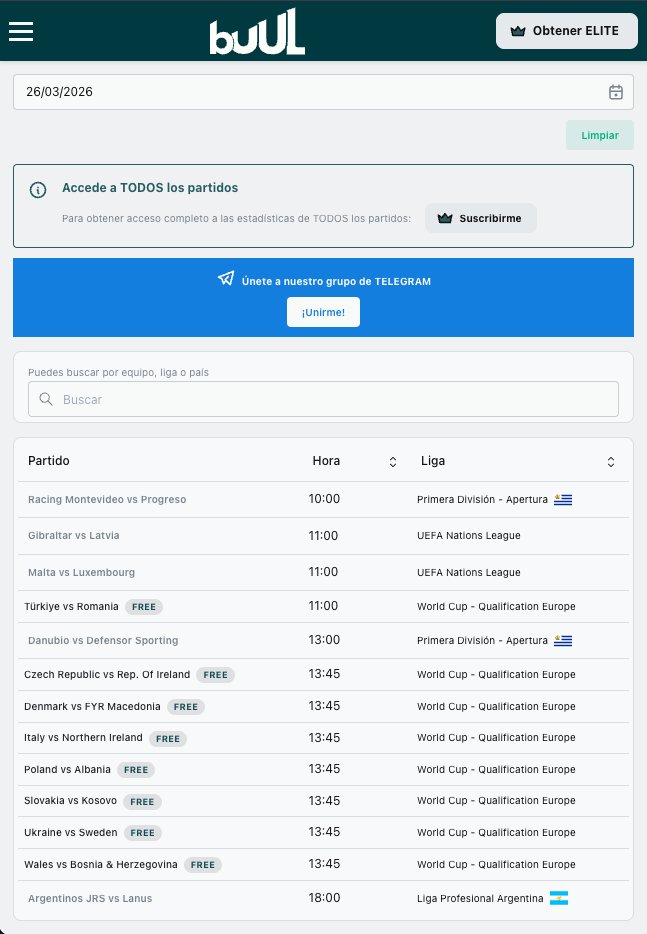This screenshot has height=934, width=647.
Task: Open Slovakia vs Kosovo match
Action: tap(70, 801)
